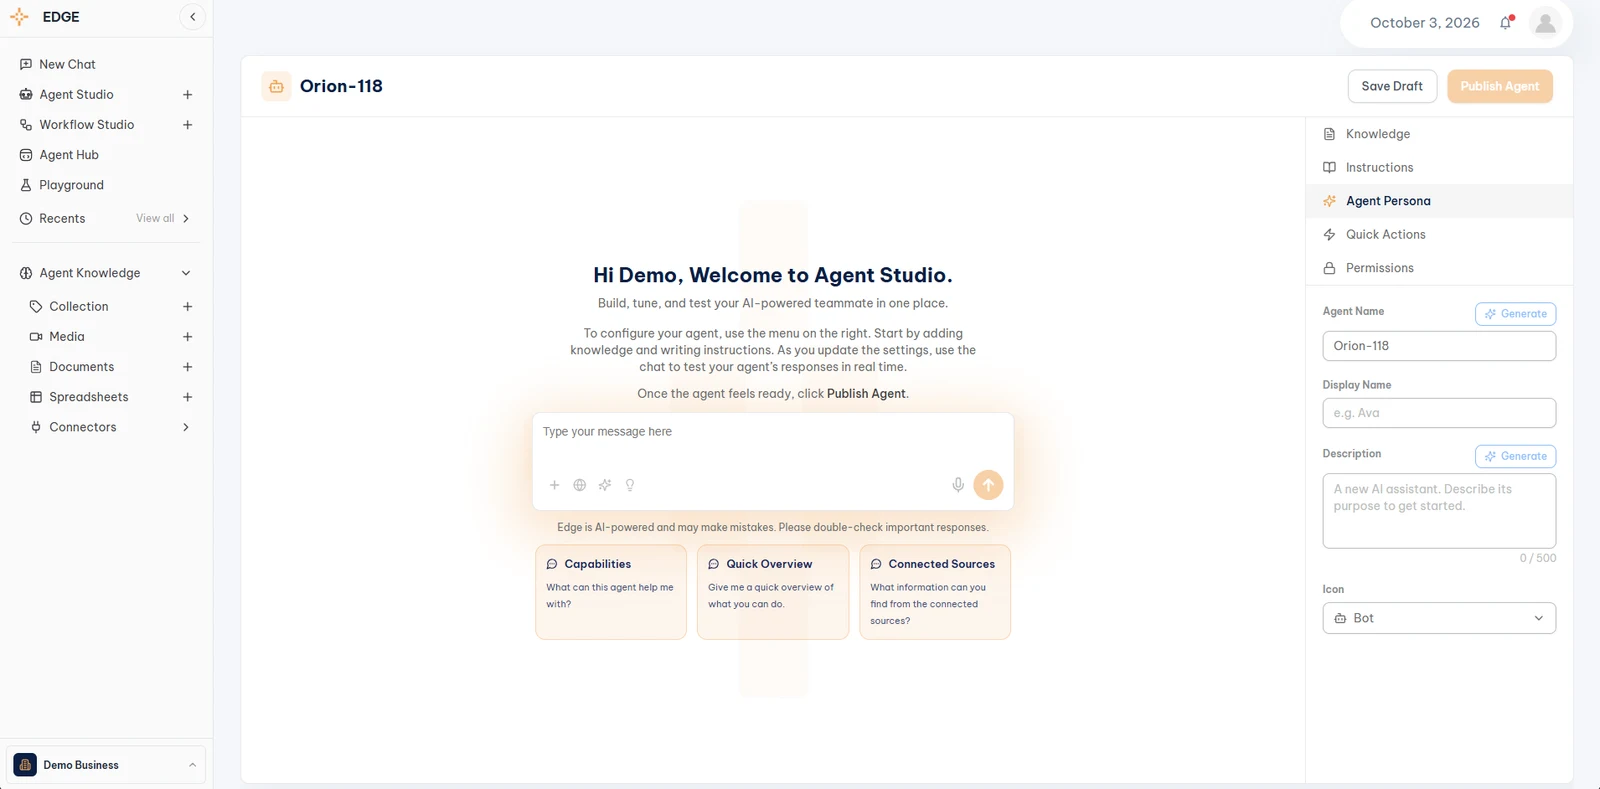Viewport: 1600px width, 789px height.
Task: Expand Recents with the View all arrow
Action: (186, 219)
